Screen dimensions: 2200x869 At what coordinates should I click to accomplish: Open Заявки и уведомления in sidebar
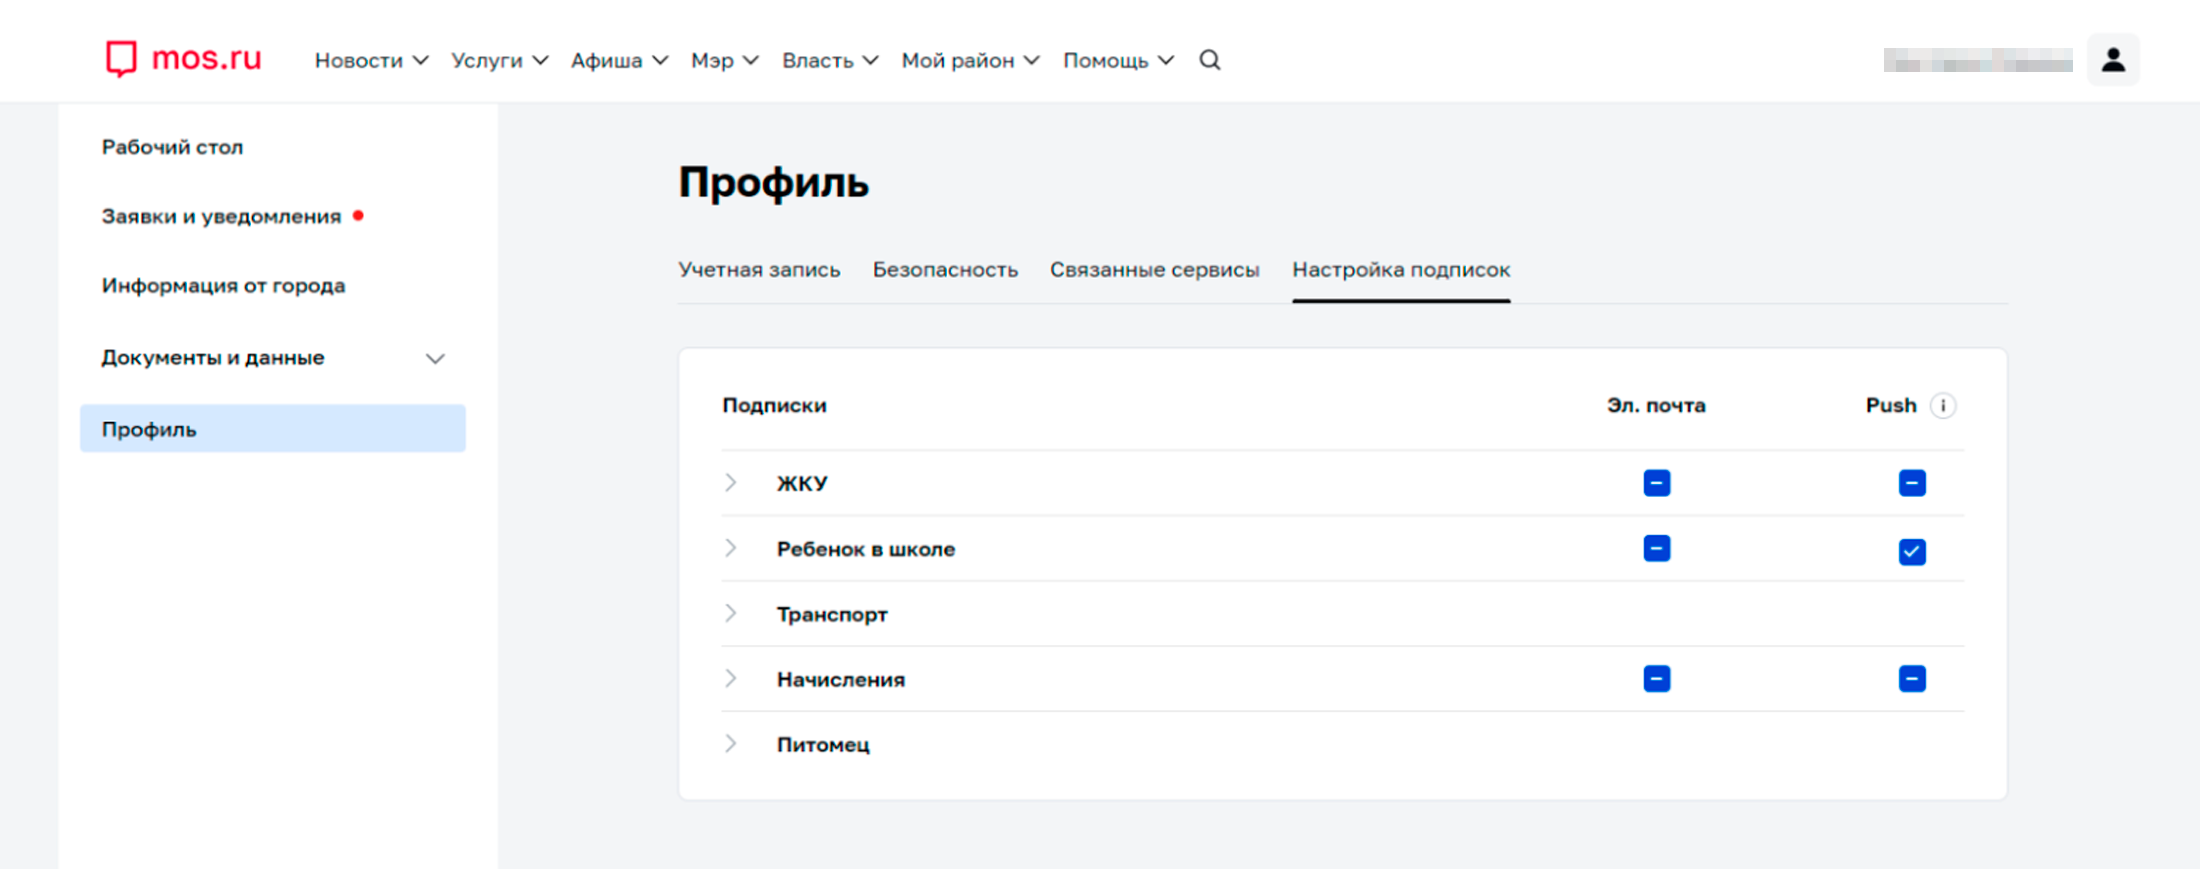221,216
